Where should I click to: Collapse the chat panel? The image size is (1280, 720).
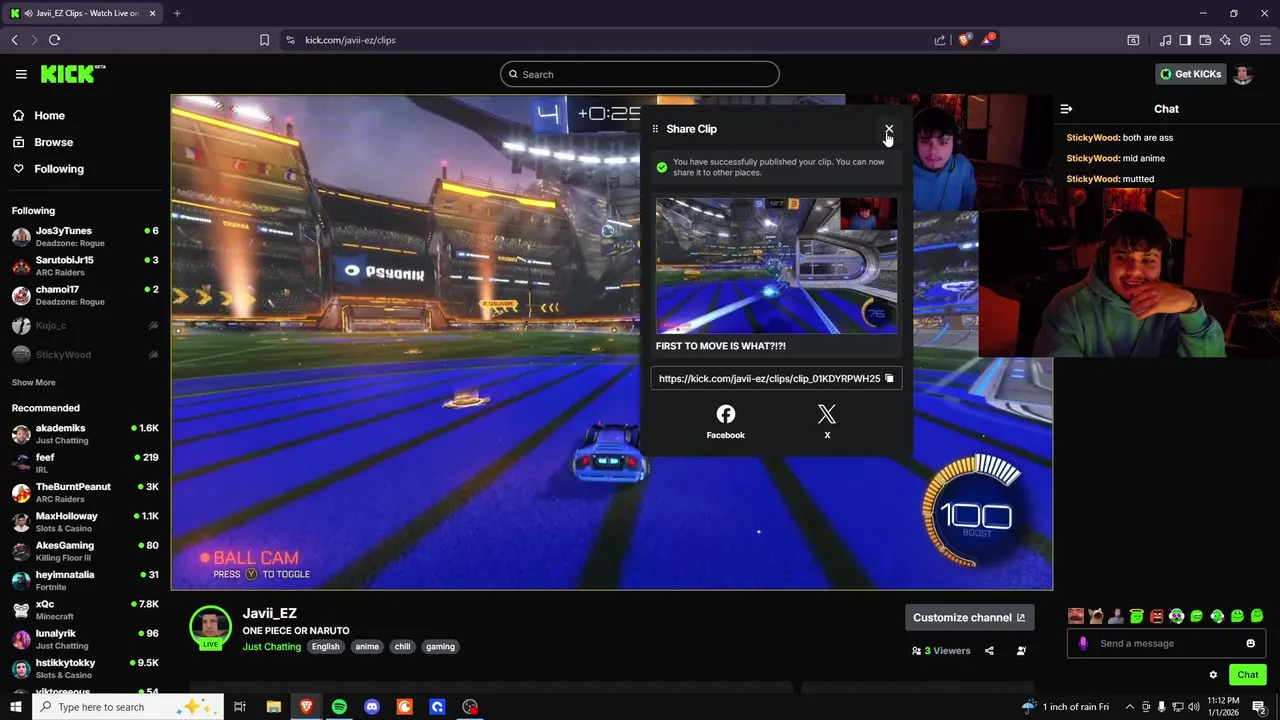pos(1066,109)
